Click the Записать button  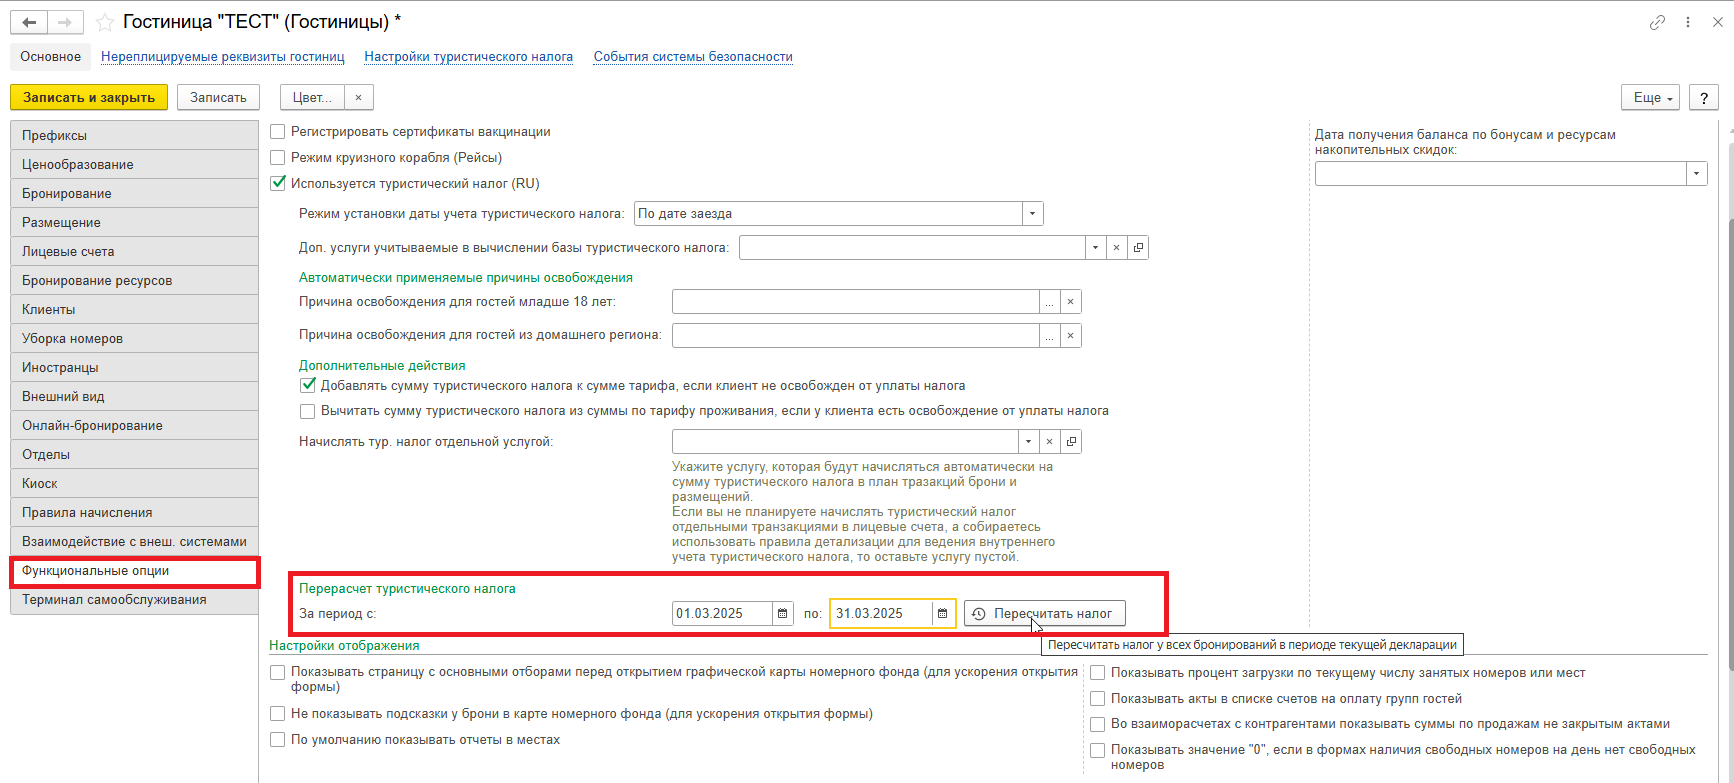pos(218,97)
